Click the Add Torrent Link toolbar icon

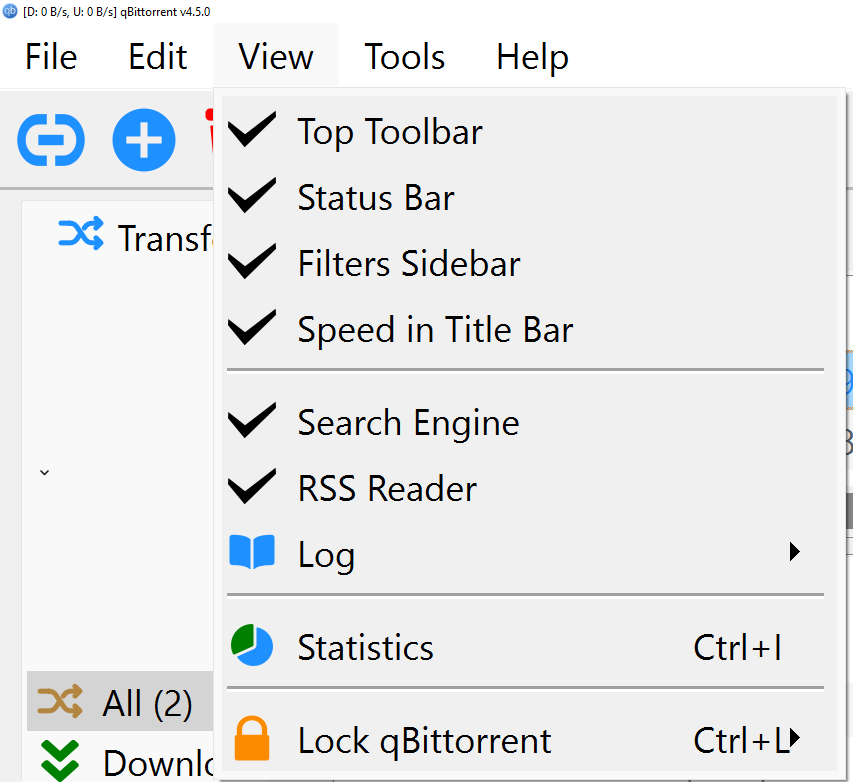[x=51, y=140]
